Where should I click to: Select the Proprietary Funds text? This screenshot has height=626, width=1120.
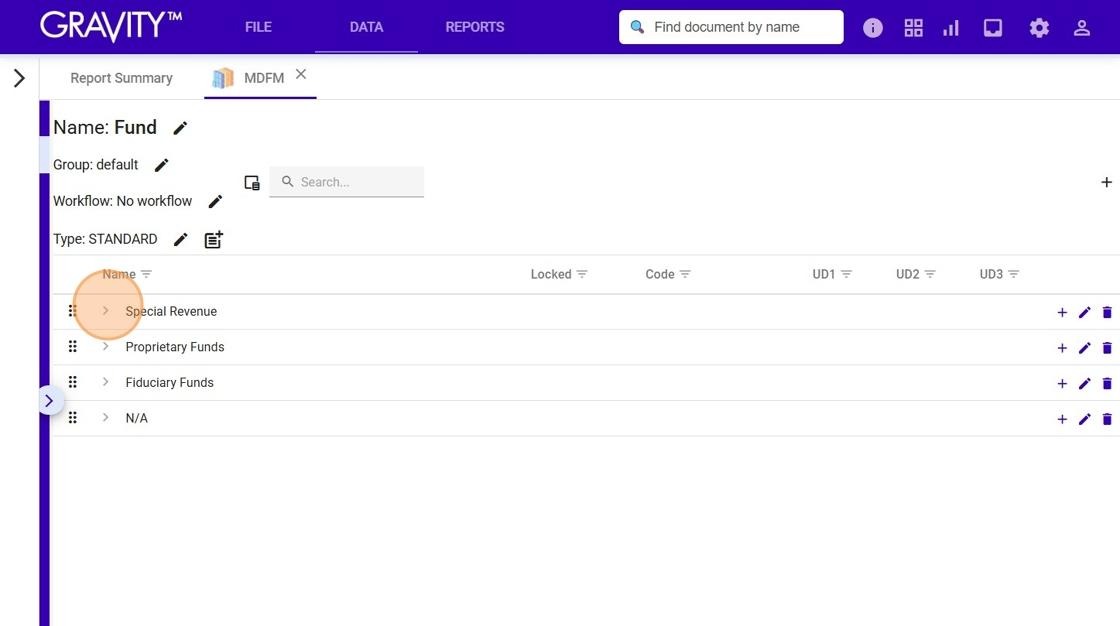(175, 347)
